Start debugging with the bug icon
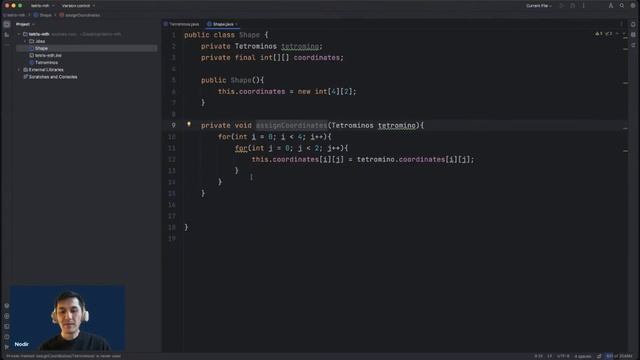The width and height of the screenshot is (640, 360). (573, 6)
